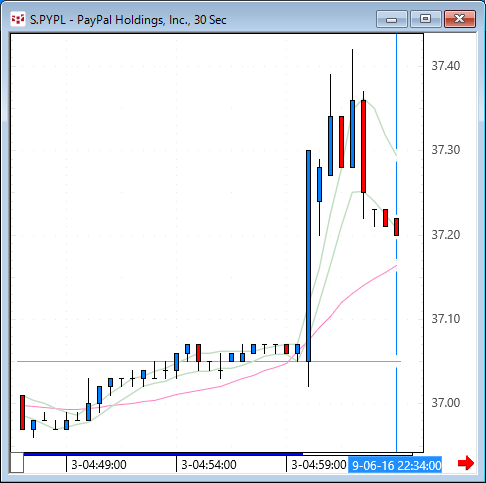Click the last red candle near 37.20
The width and height of the screenshot is (486, 483).
point(396,227)
